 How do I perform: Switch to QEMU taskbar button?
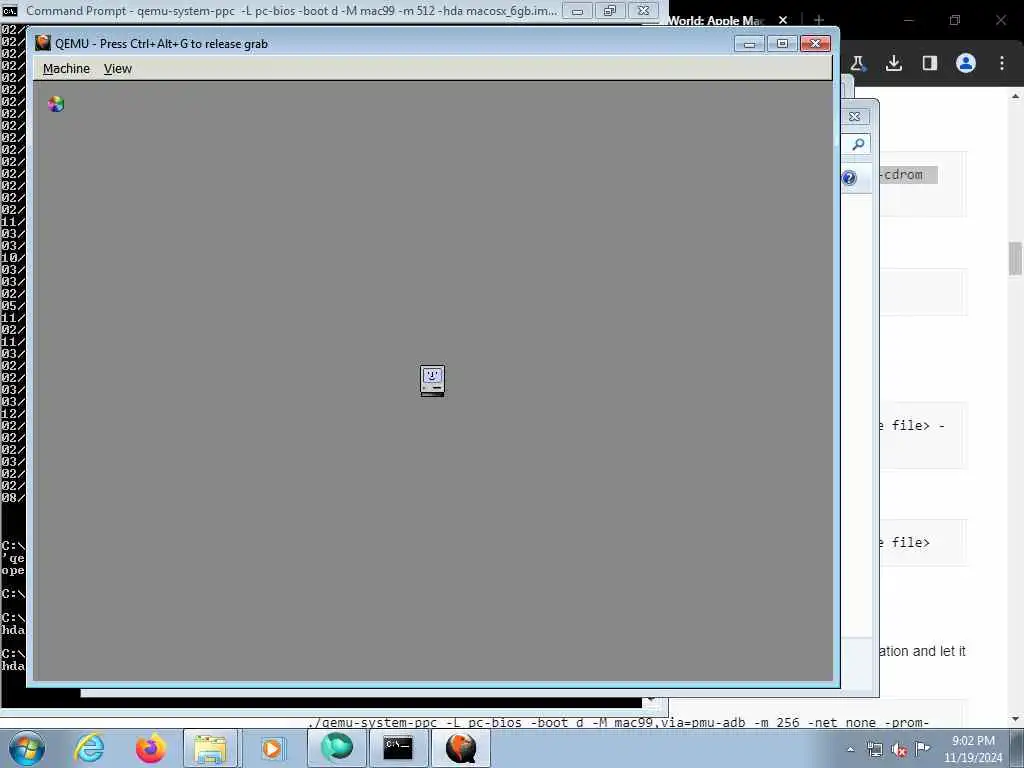(461, 748)
